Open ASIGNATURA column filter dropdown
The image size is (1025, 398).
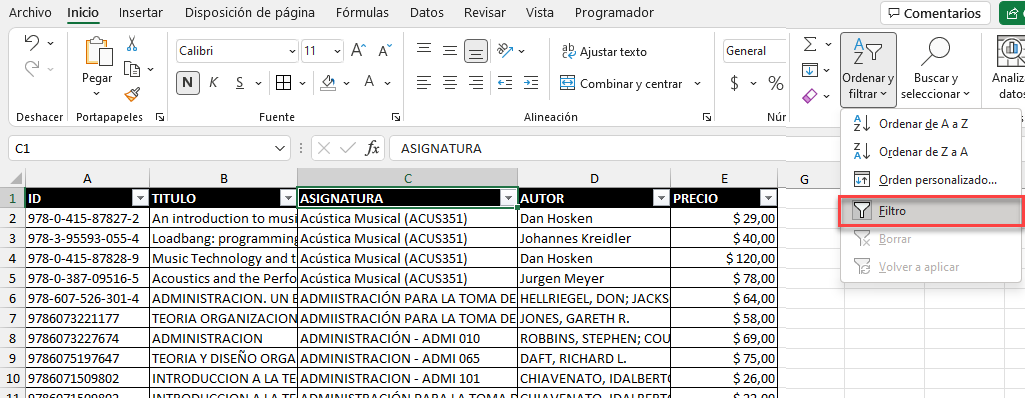[x=509, y=198]
